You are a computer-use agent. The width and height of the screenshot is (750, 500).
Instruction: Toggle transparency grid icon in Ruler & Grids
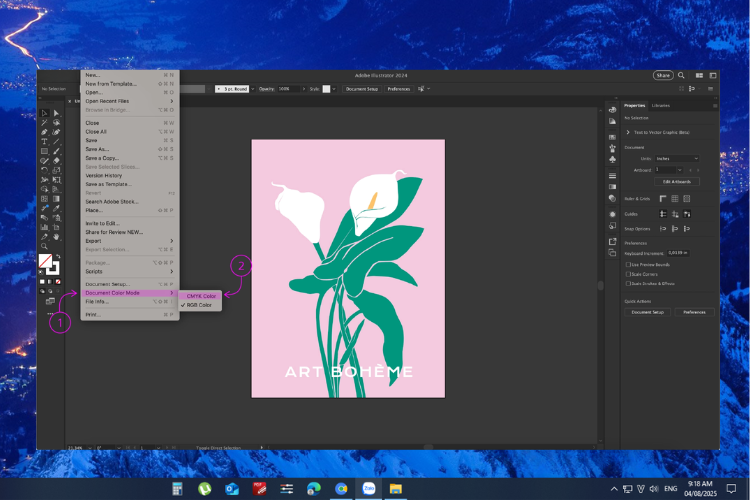(687, 199)
